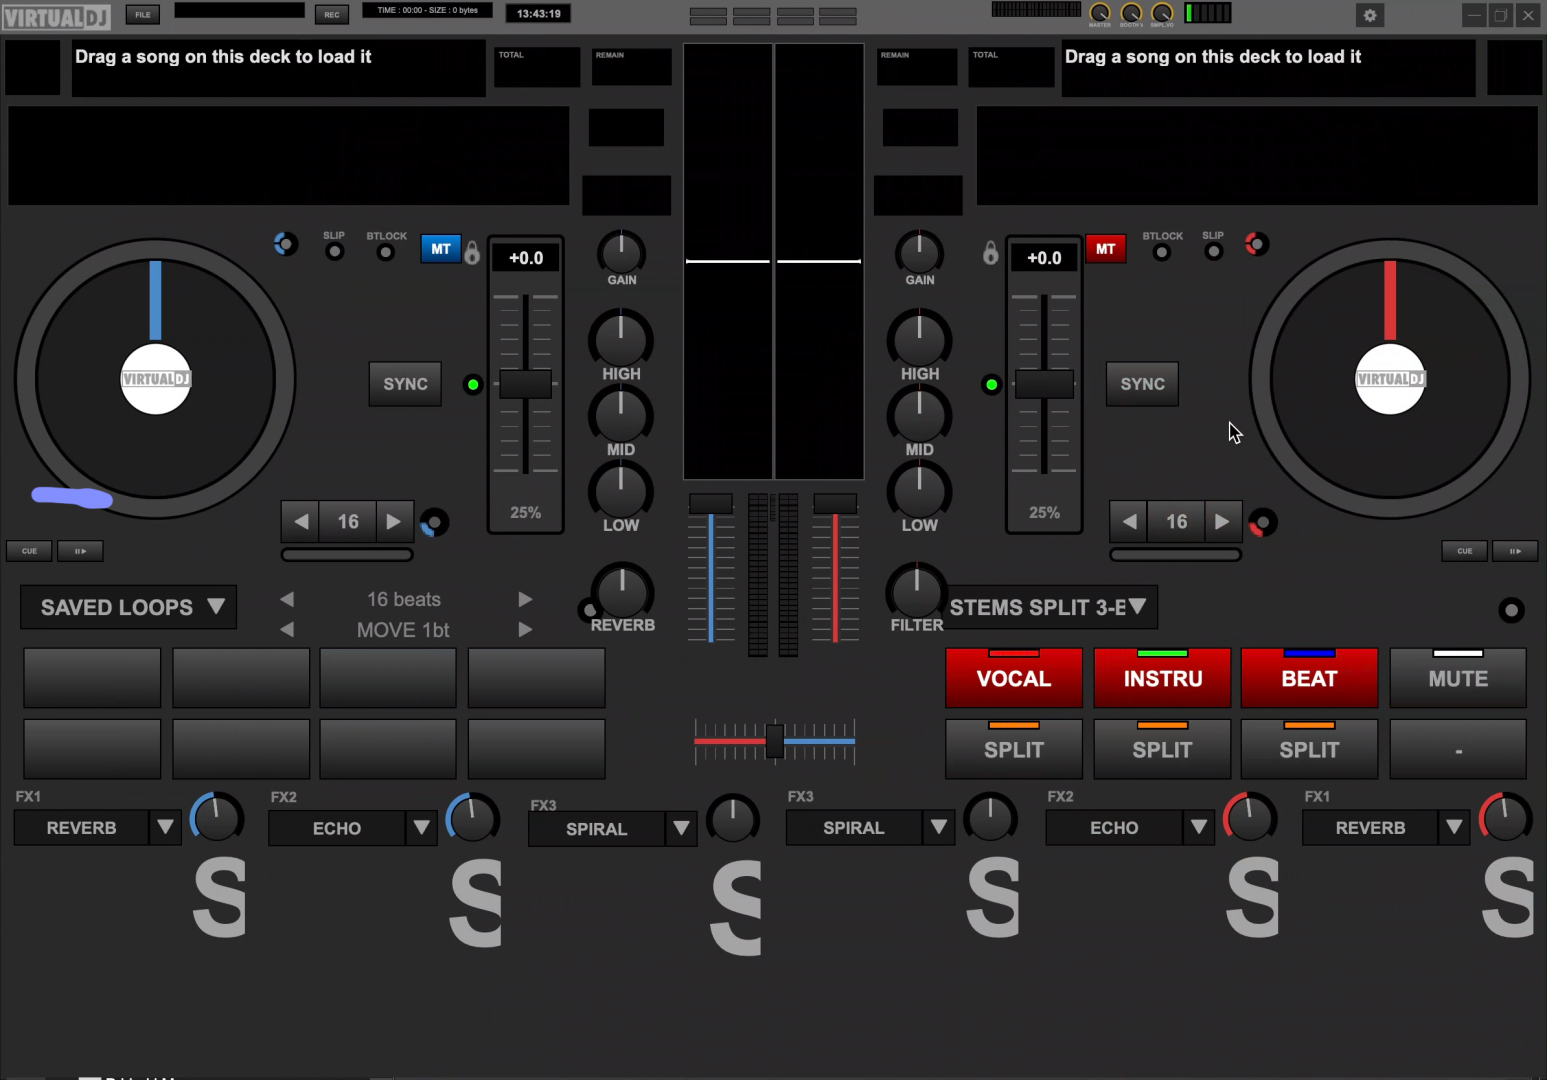Image resolution: width=1547 pixels, height=1080 pixels.
Task: Toggle the key lock padlock on right deck
Action: tap(990, 252)
